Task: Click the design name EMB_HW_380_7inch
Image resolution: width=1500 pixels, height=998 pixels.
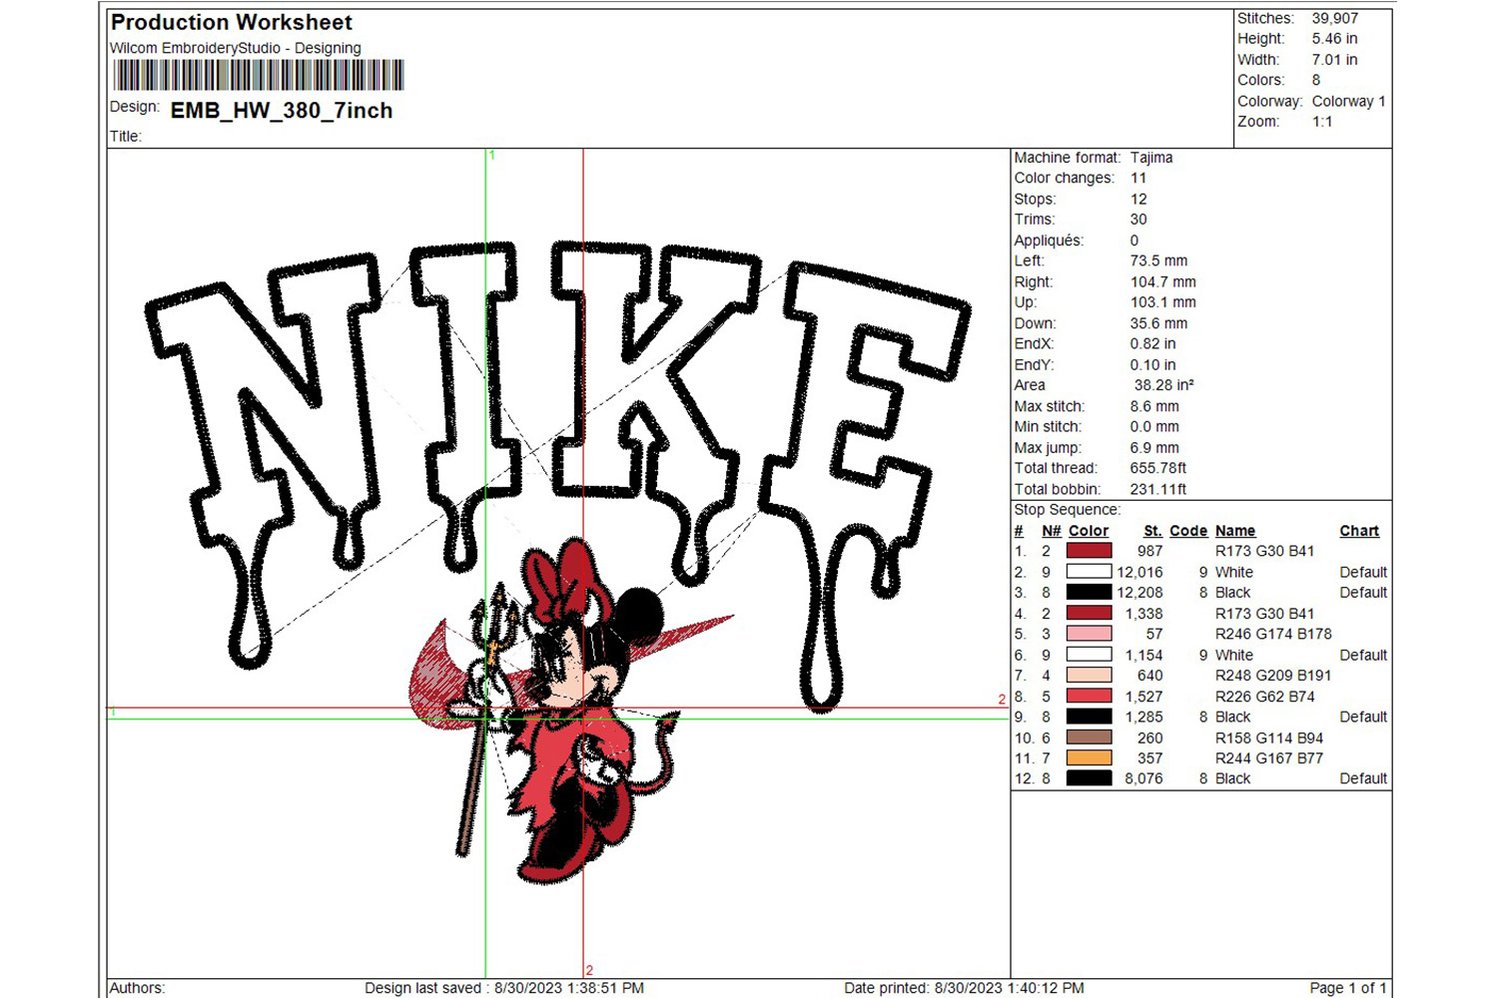Action: tap(281, 110)
